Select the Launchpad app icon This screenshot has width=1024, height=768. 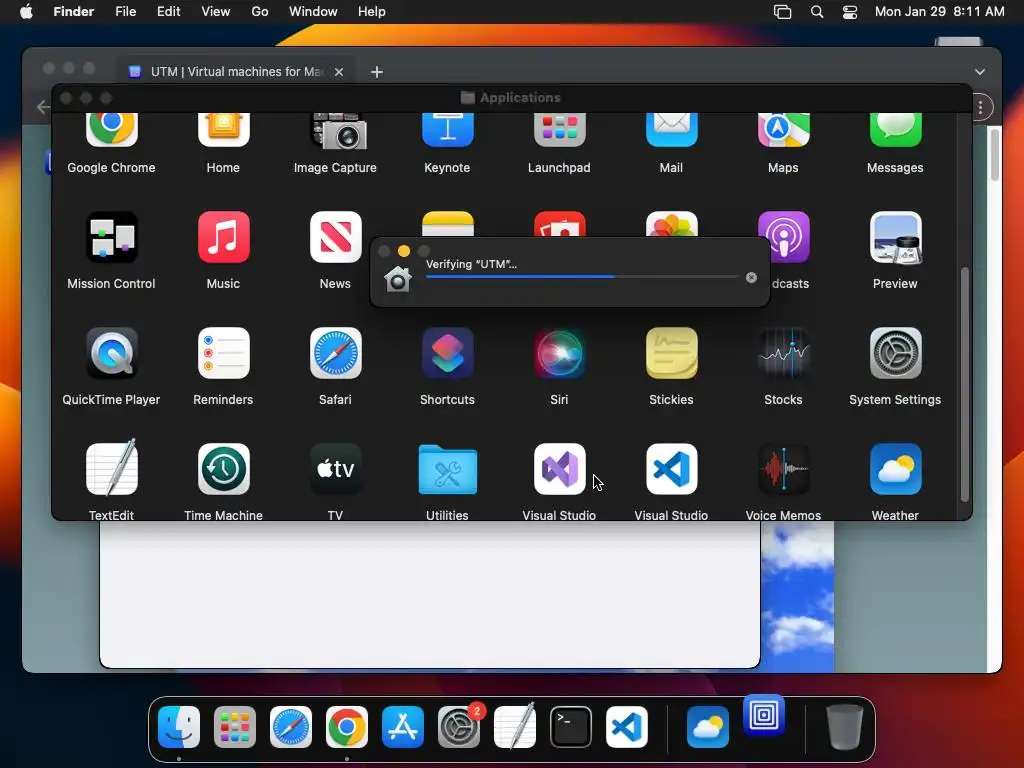pos(560,131)
